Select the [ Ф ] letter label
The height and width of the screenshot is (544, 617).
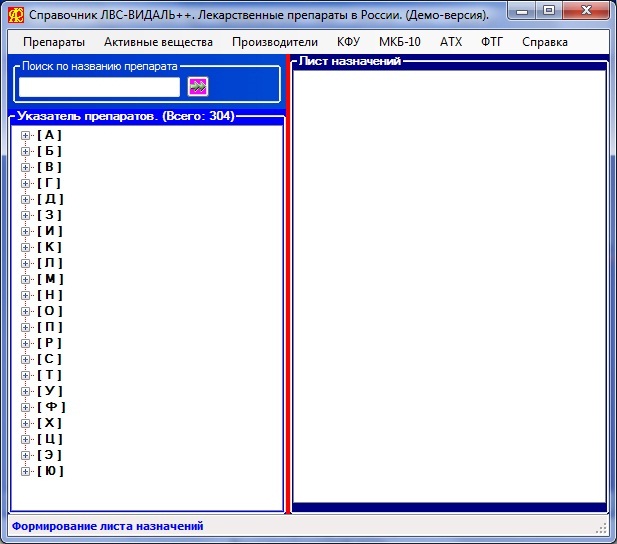click(x=51, y=407)
